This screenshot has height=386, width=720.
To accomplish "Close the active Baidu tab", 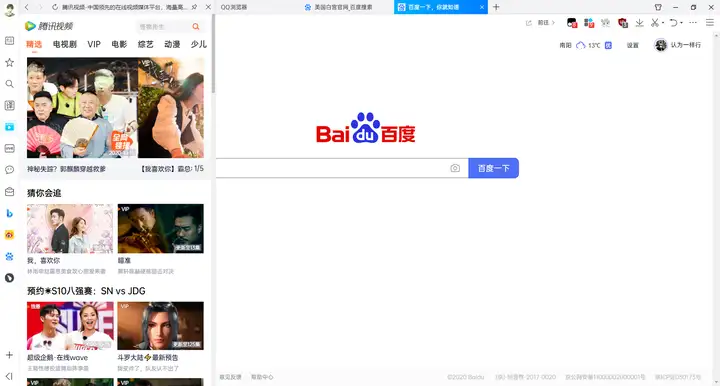I will 482,7.
